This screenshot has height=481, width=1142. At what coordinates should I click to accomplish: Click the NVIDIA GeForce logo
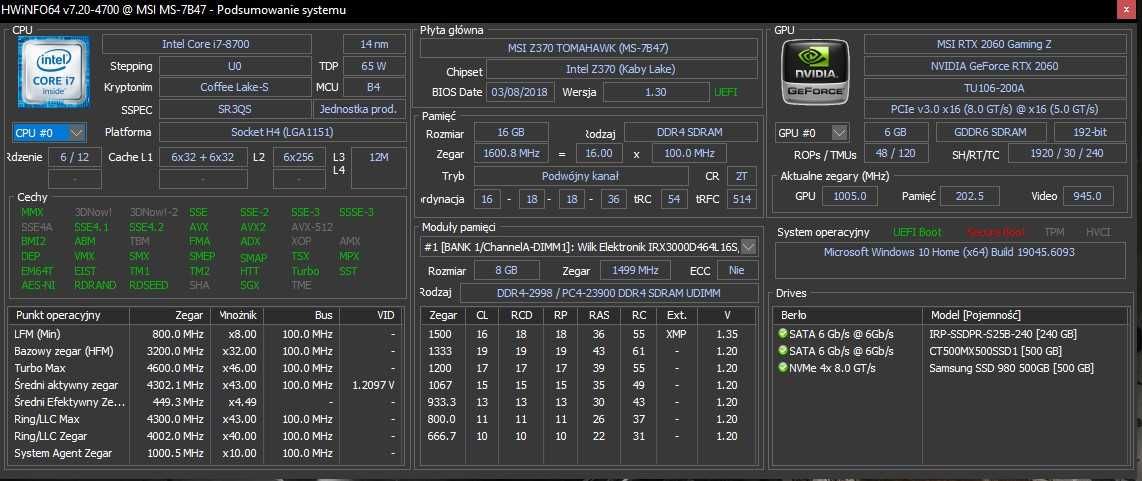(815, 71)
